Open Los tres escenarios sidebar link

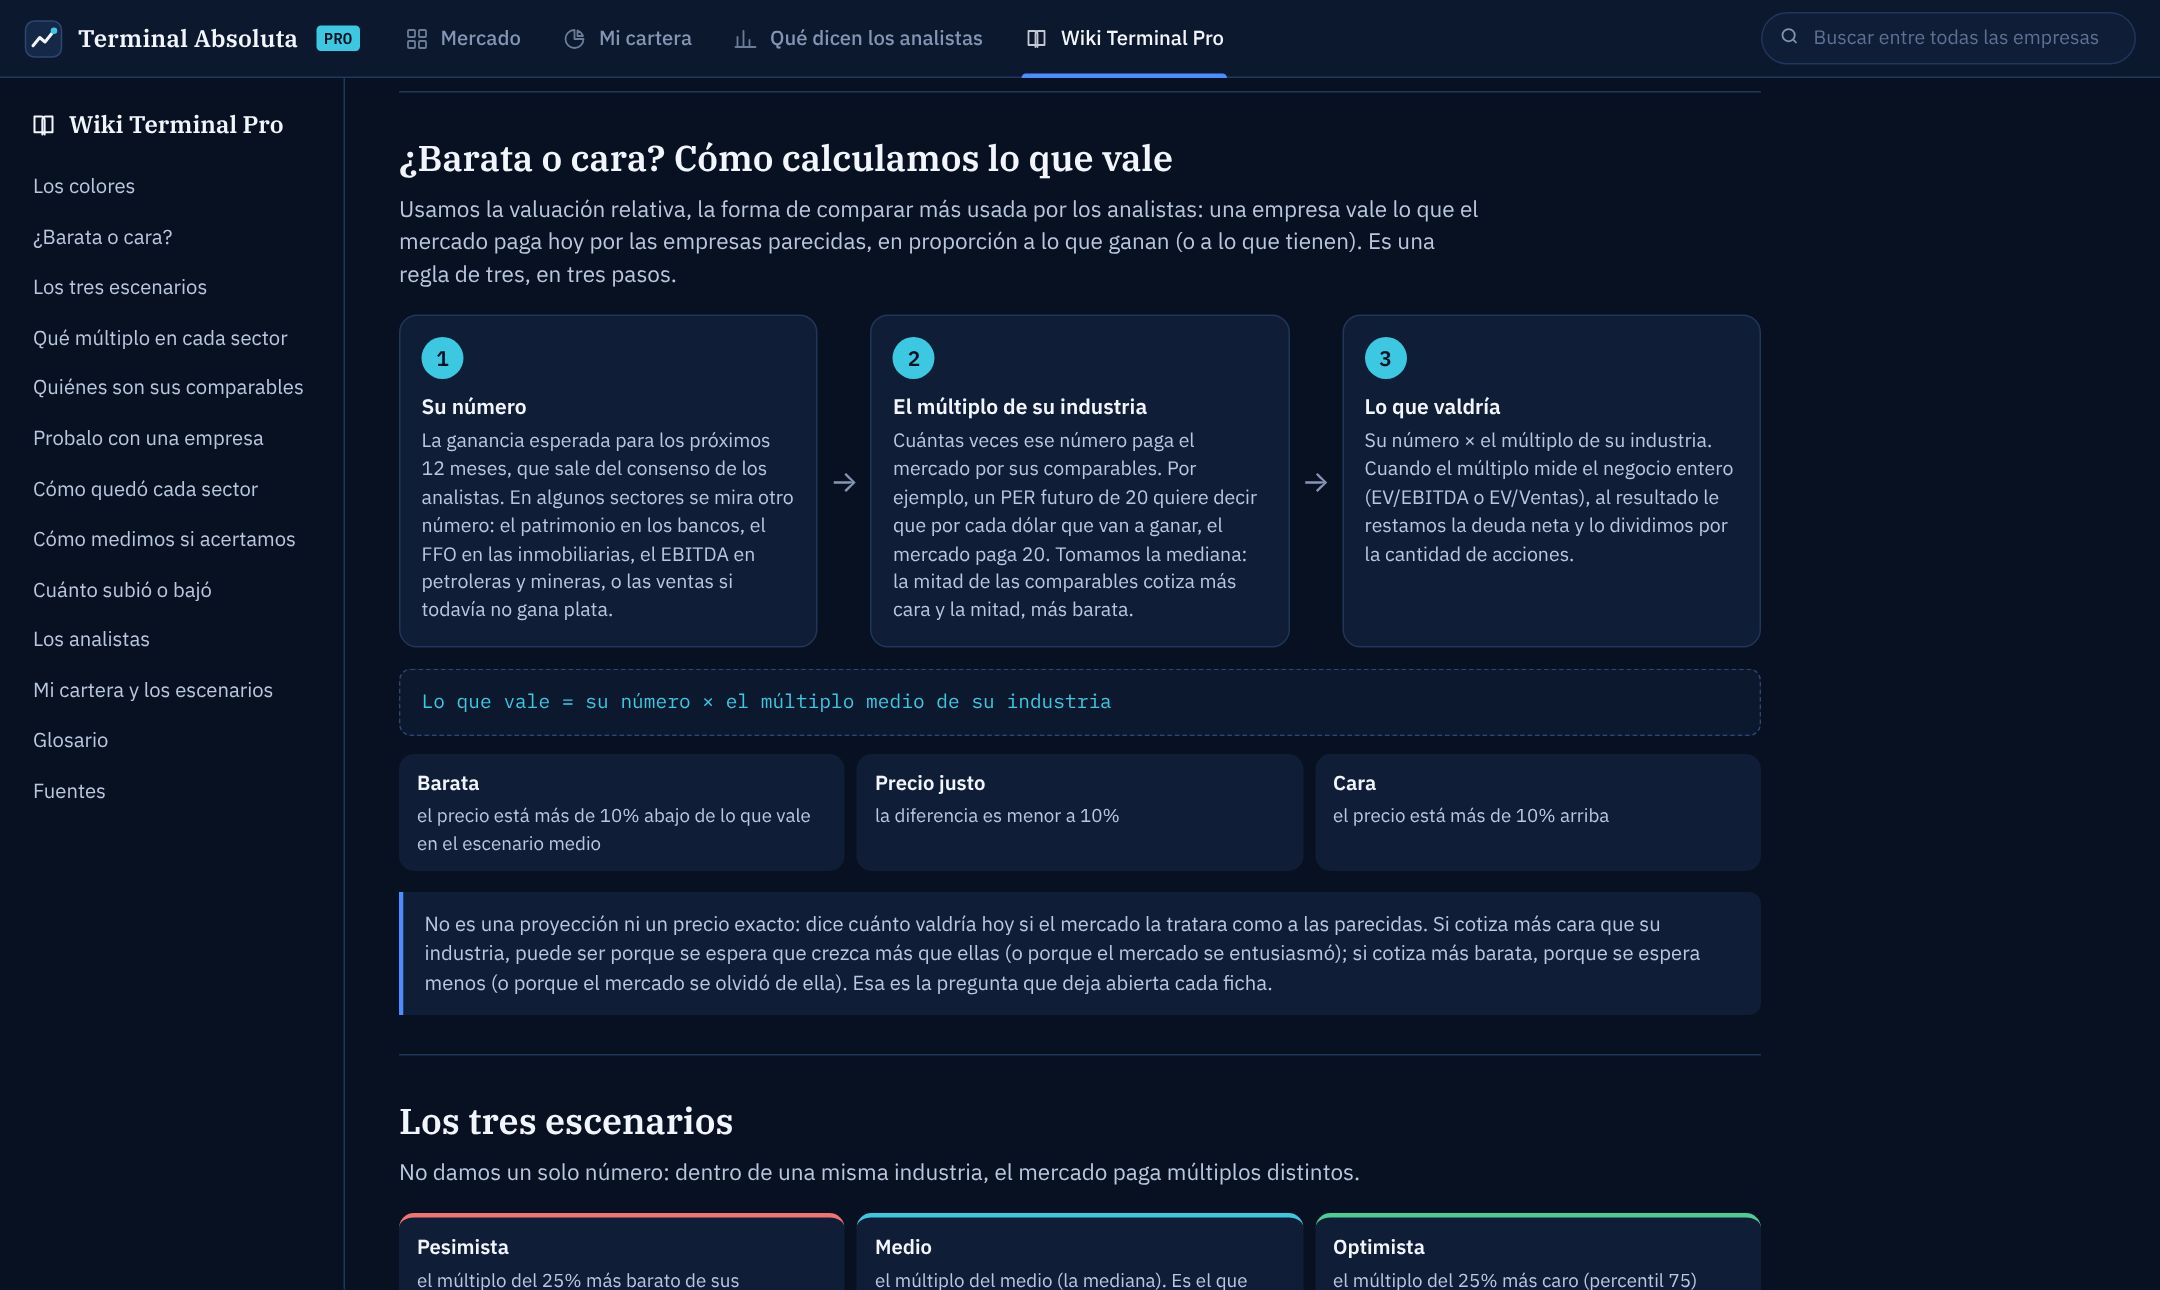120,287
